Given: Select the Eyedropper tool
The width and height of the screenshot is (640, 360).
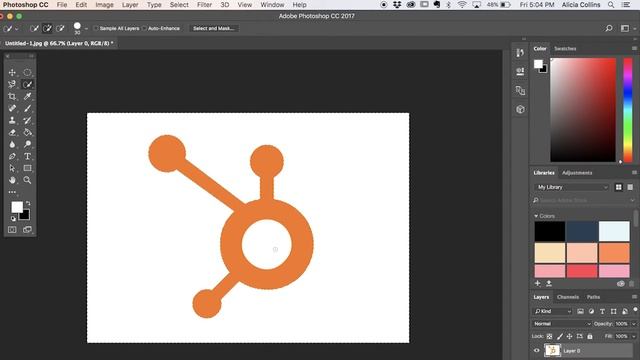Looking at the screenshot, I should pyautogui.click(x=27, y=96).
